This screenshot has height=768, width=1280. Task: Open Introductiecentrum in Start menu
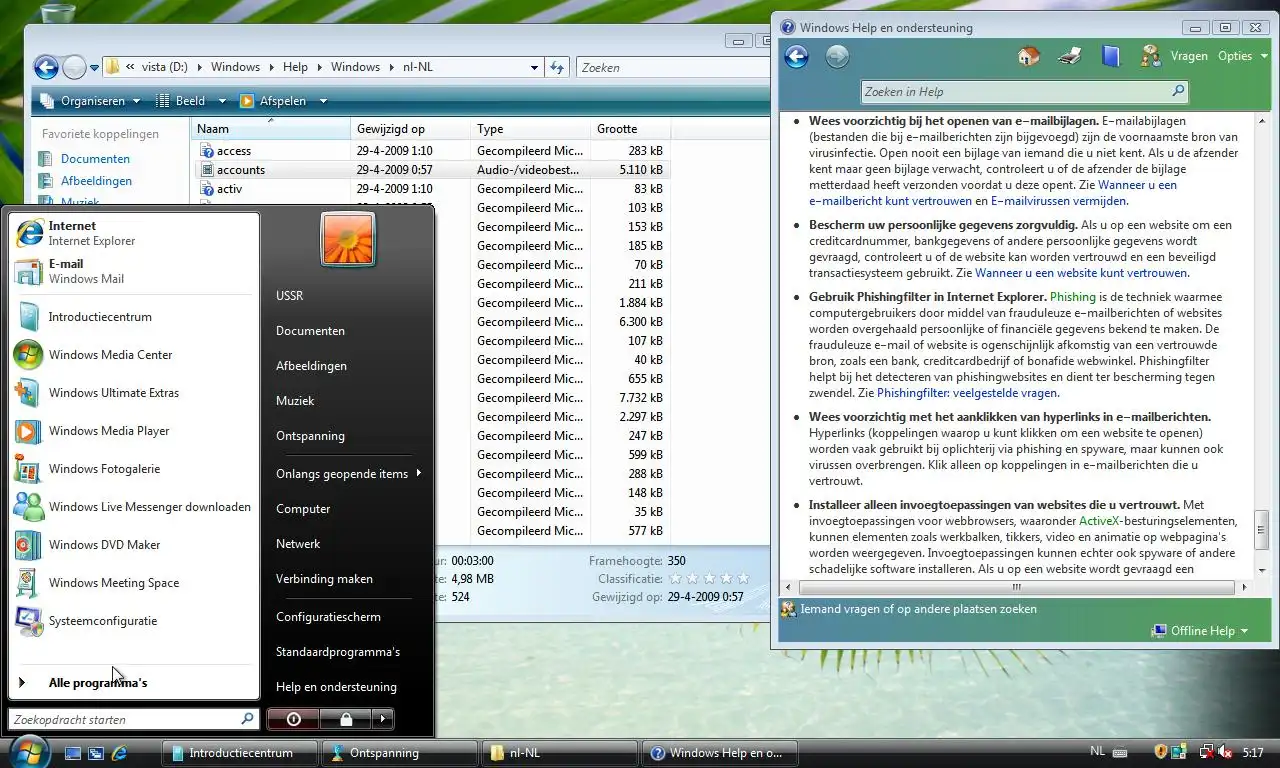point(134,317)
